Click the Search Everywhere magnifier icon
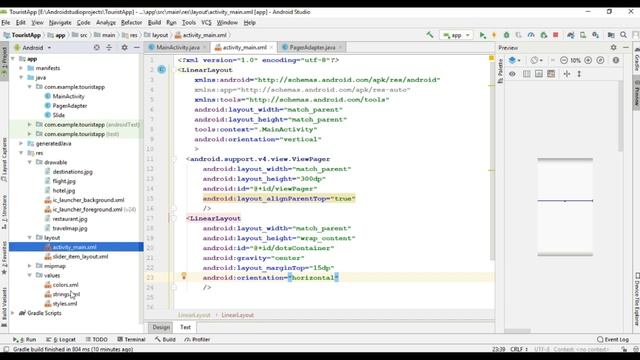This screenshot has width=640, height=360. [x=624, y=36]
